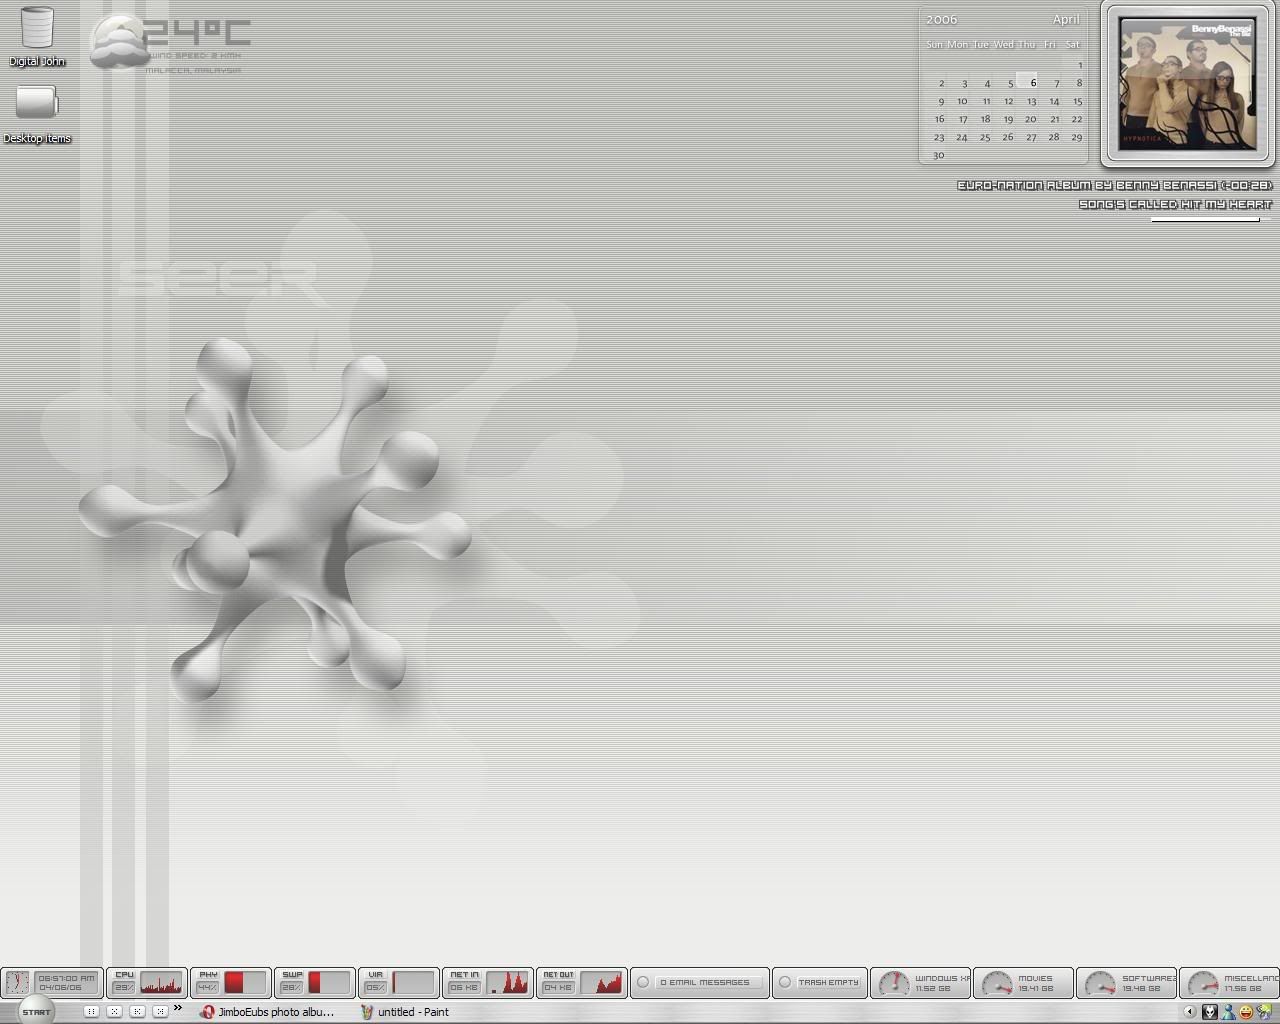Click the NET OUT traffic graph
The width and height of the screenshot is (1280, 1024).
(601, 983)
